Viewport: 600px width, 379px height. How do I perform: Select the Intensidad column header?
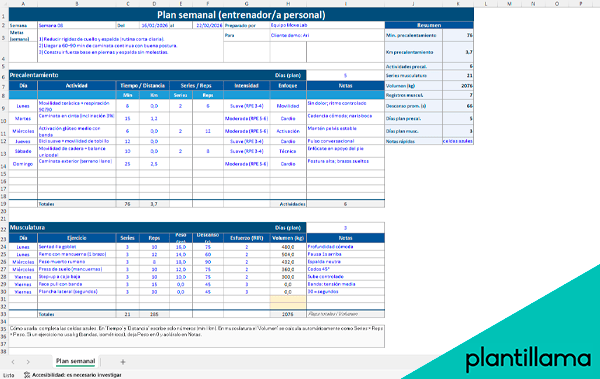point(246,86)
